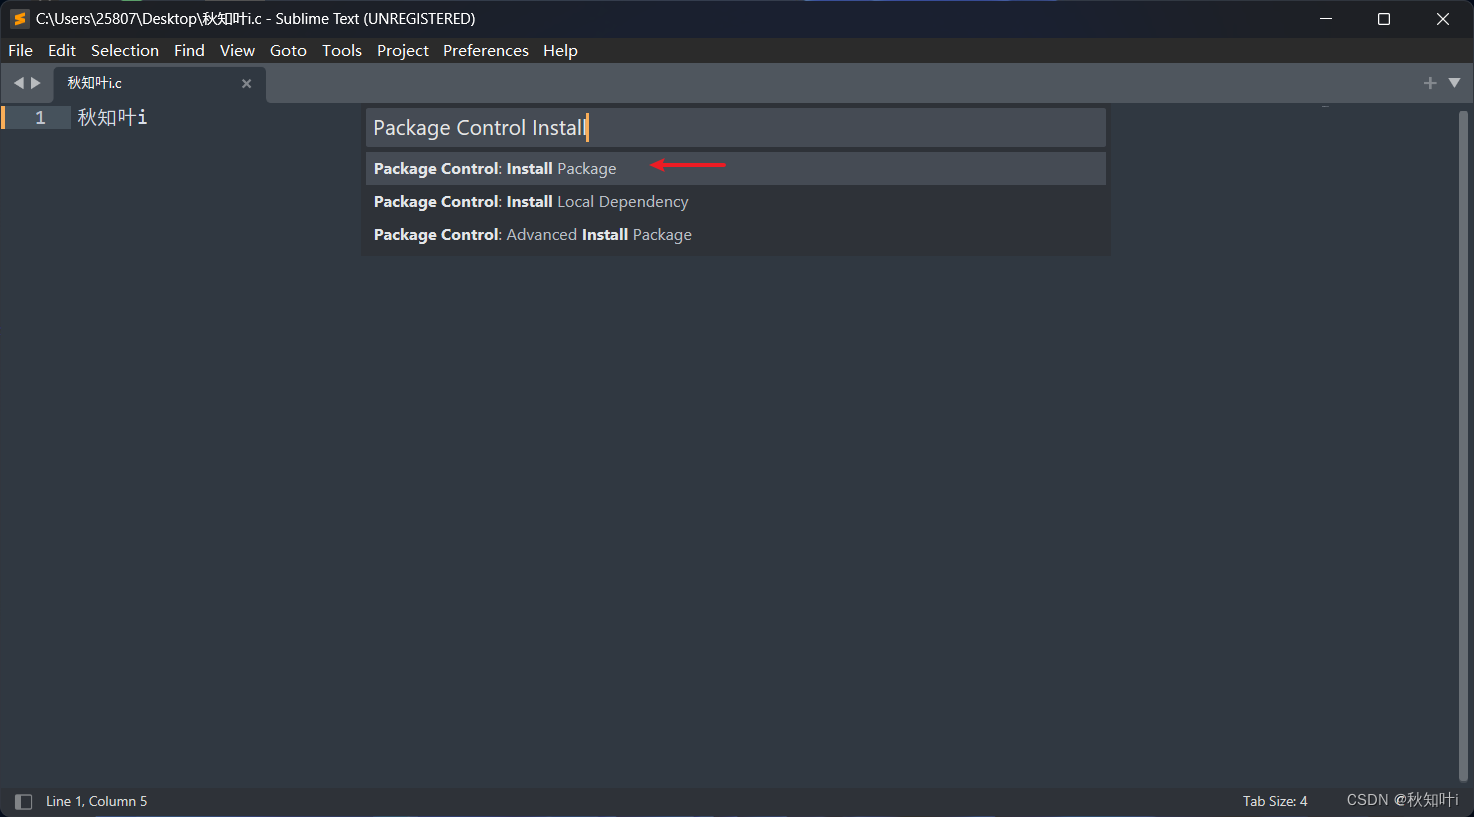
Task: Add a new tab with plus icon
Action: point(1430,83)
